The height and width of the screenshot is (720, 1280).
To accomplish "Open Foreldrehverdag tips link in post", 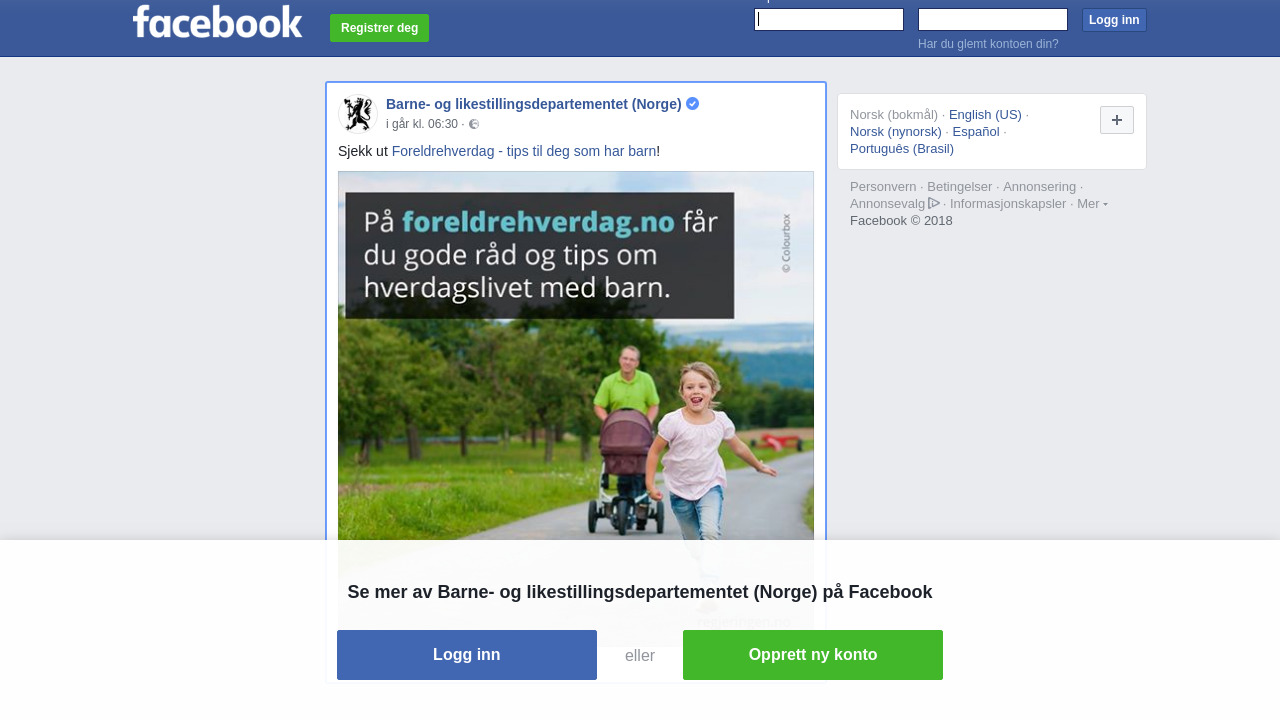I will pyautogui.click(x=524, y=151).
